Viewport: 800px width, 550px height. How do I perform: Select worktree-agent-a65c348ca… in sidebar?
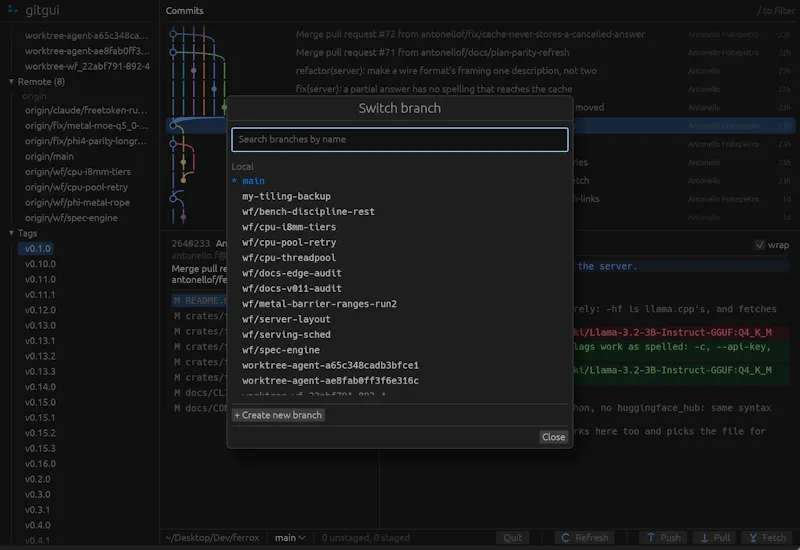pyautogui.click(x=86, y=36)
